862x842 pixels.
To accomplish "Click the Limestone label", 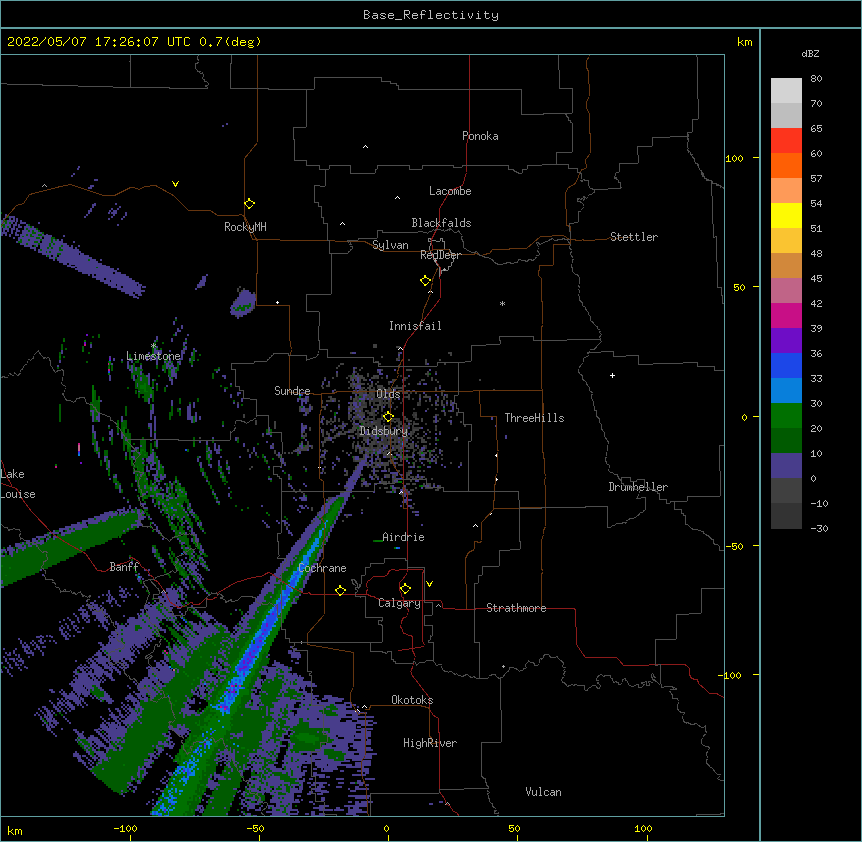I will 153,356.
